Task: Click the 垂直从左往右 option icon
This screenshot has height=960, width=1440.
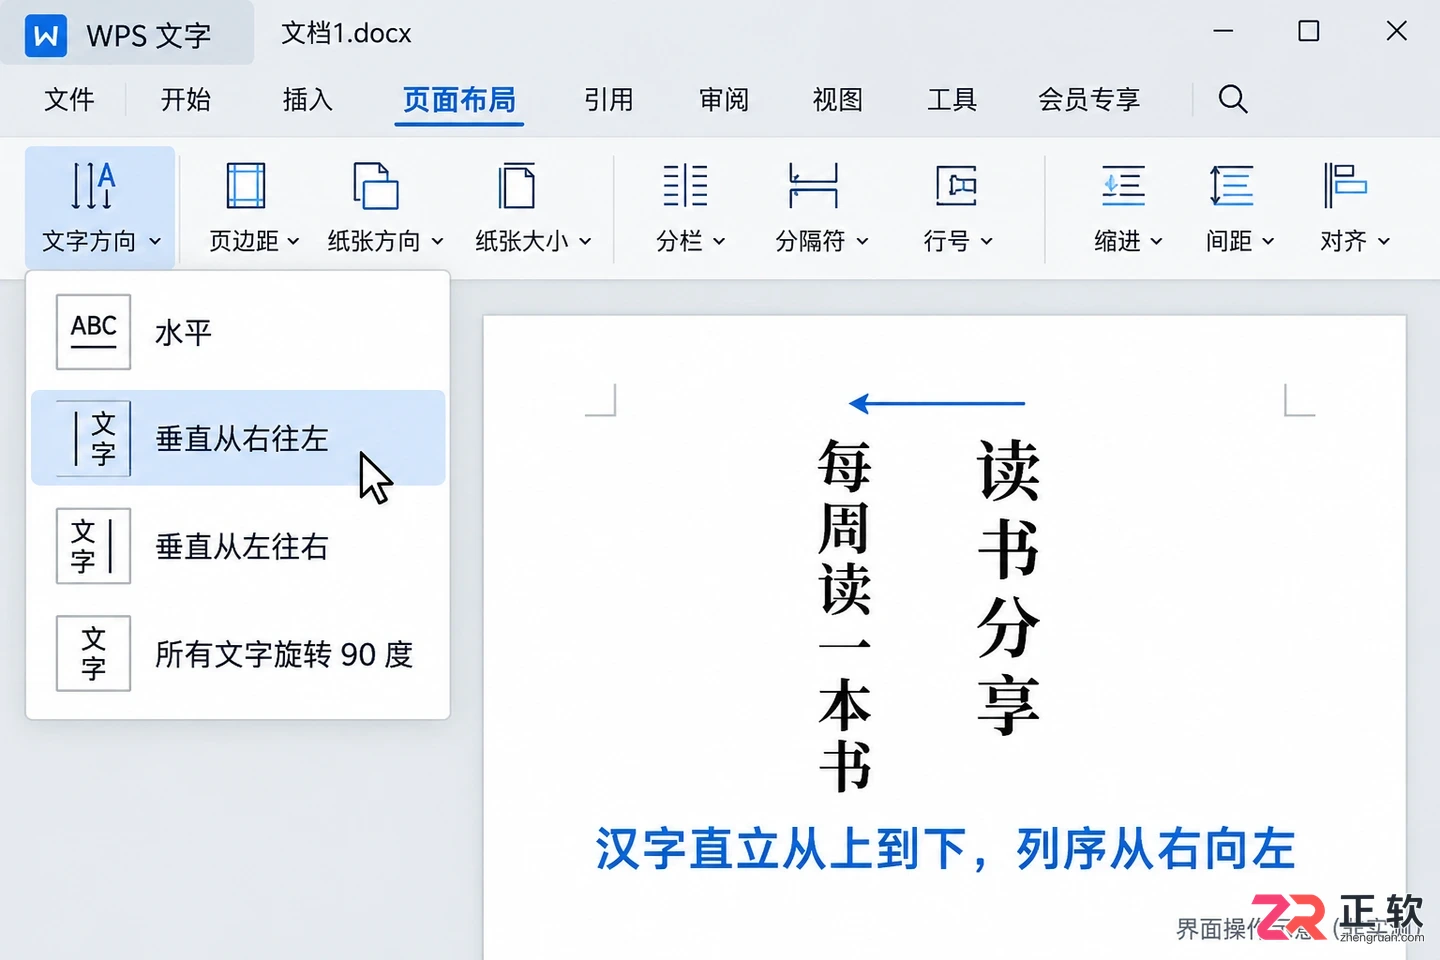Action: [94, 546]
